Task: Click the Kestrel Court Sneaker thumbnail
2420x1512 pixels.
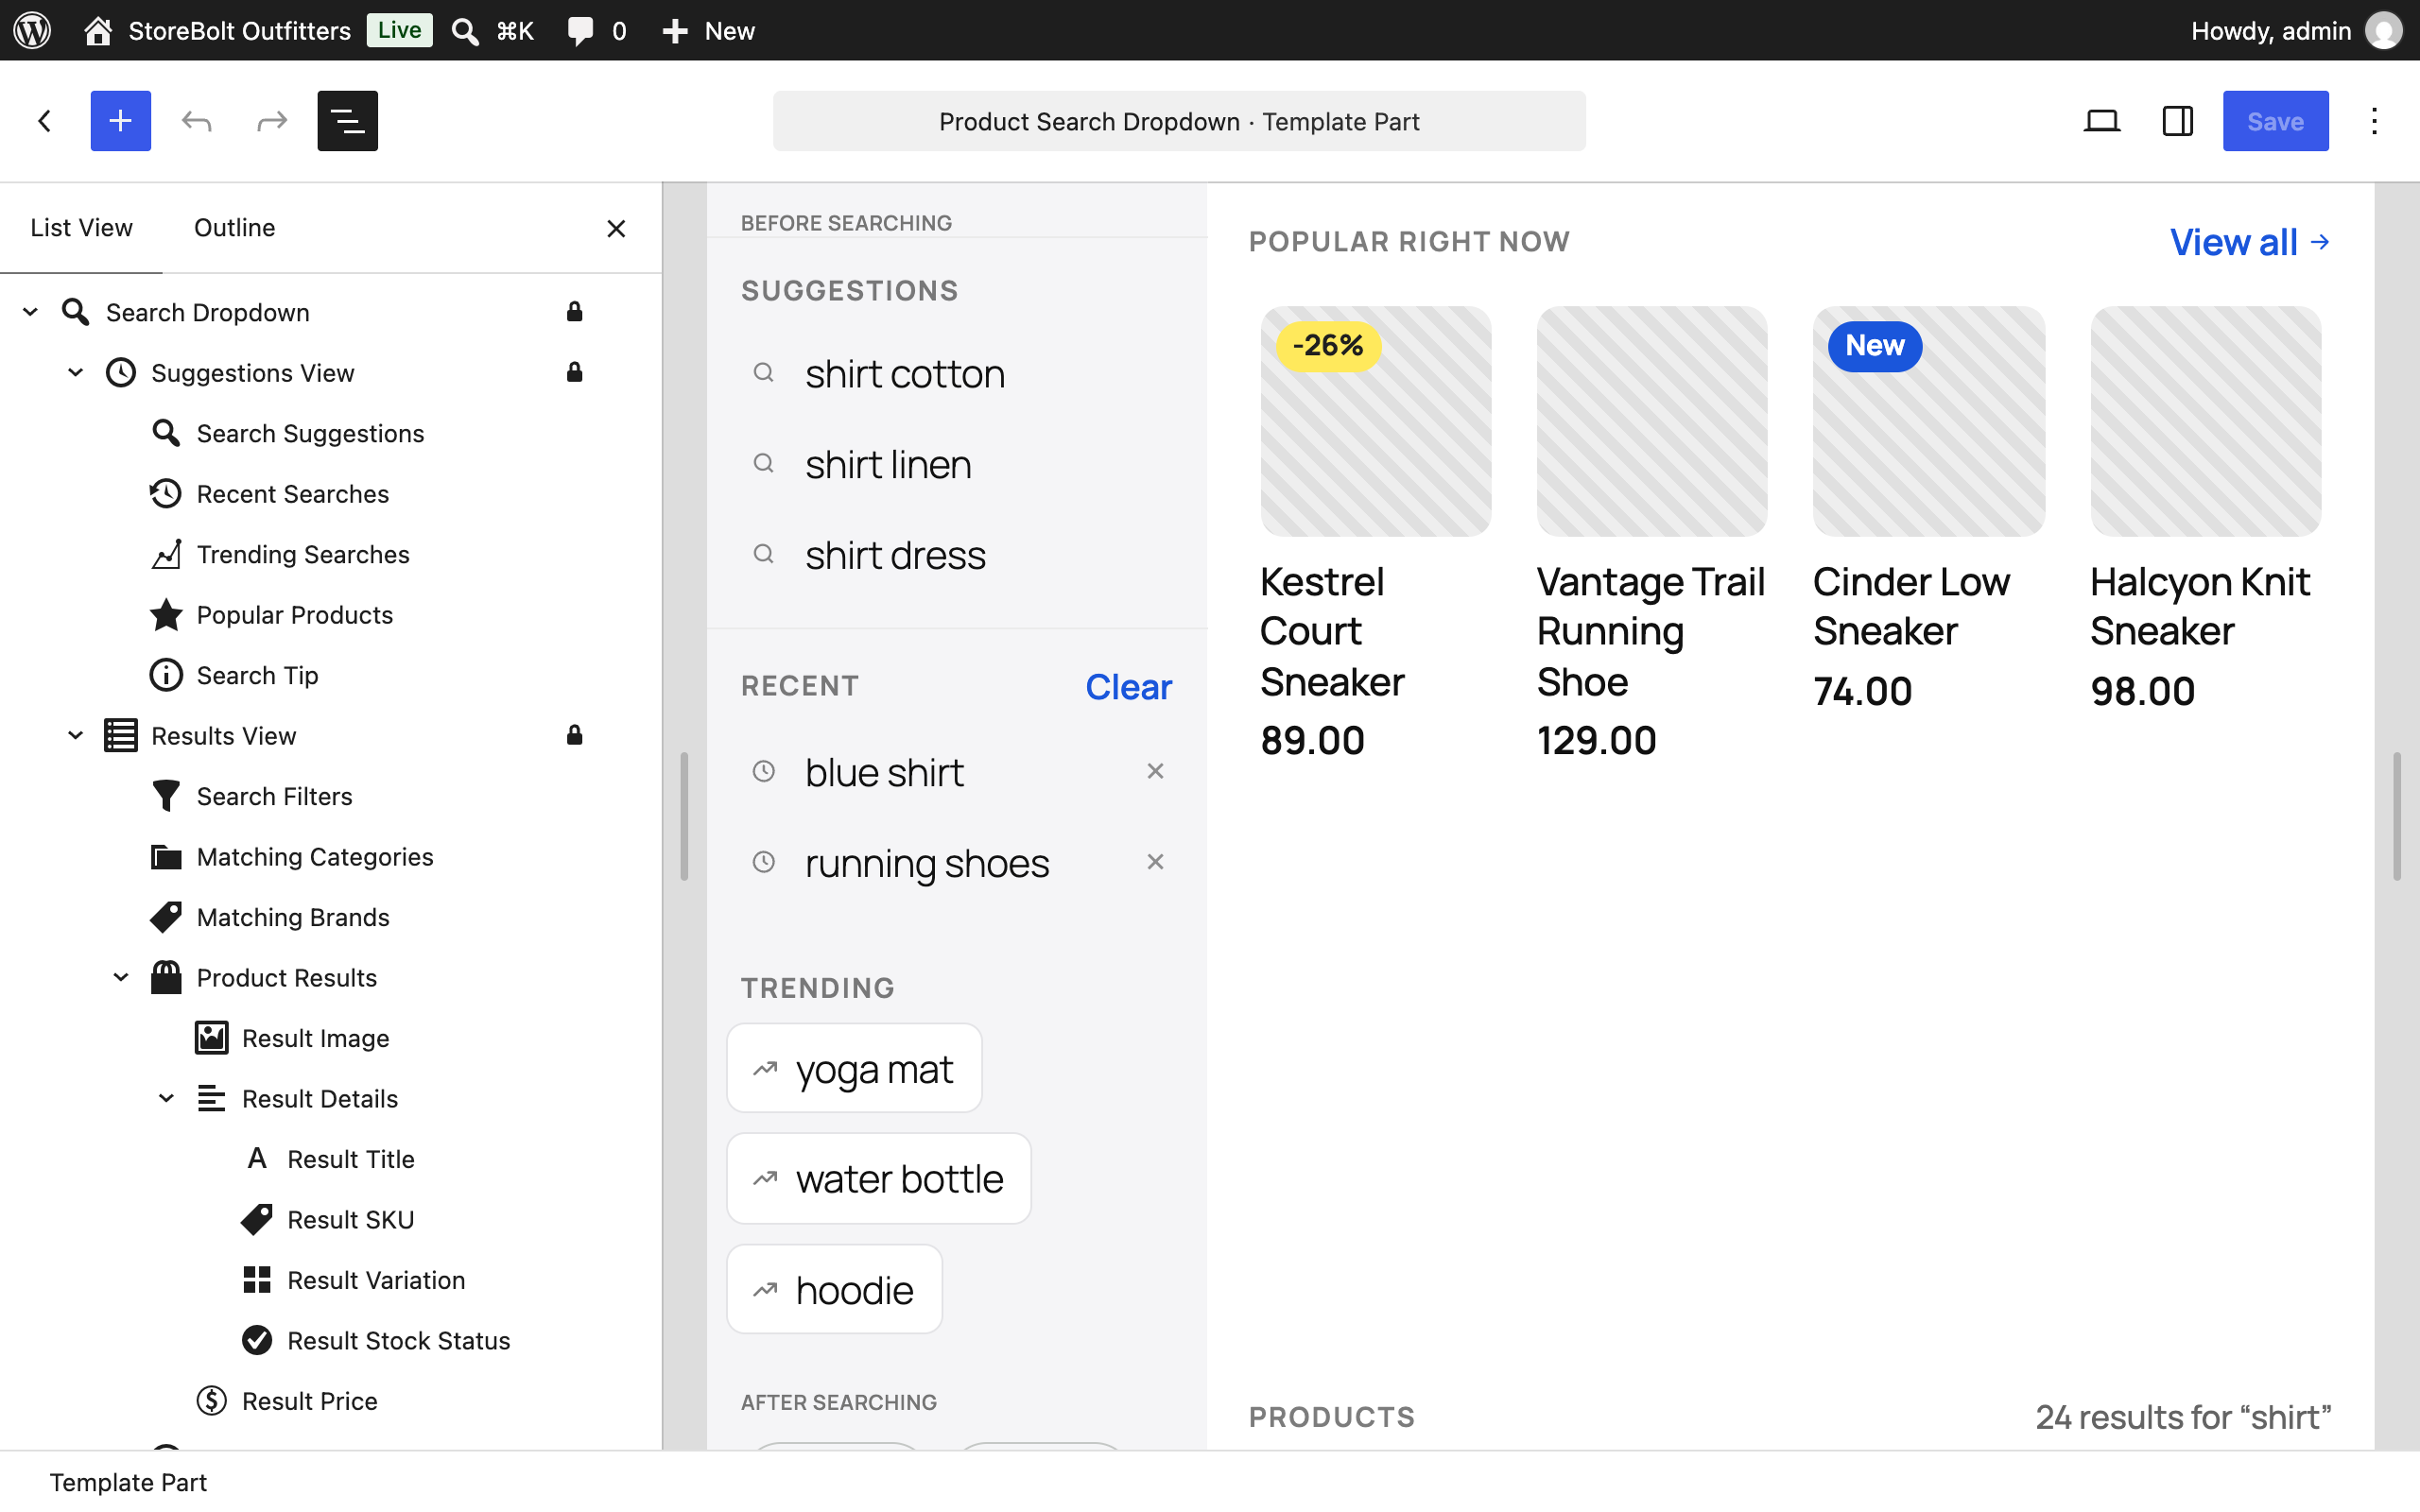Action: (x=1375, y=421)
